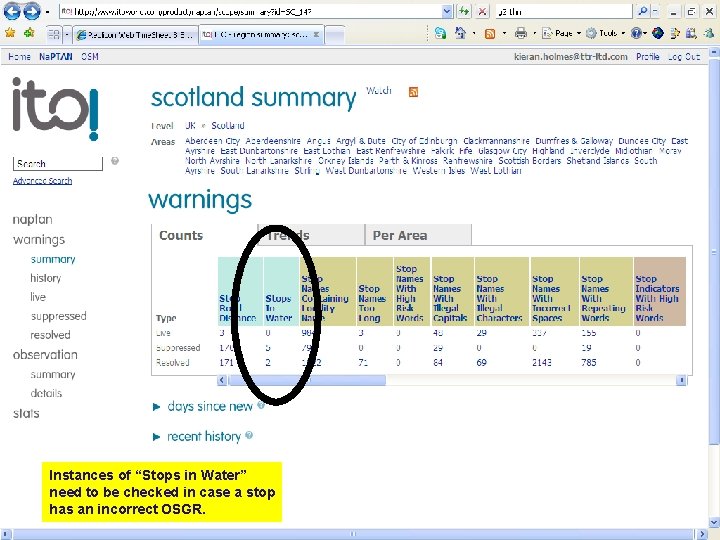Open the Page menu dropdown
Viewport: 720px width, 540px height.
[562, 33]
